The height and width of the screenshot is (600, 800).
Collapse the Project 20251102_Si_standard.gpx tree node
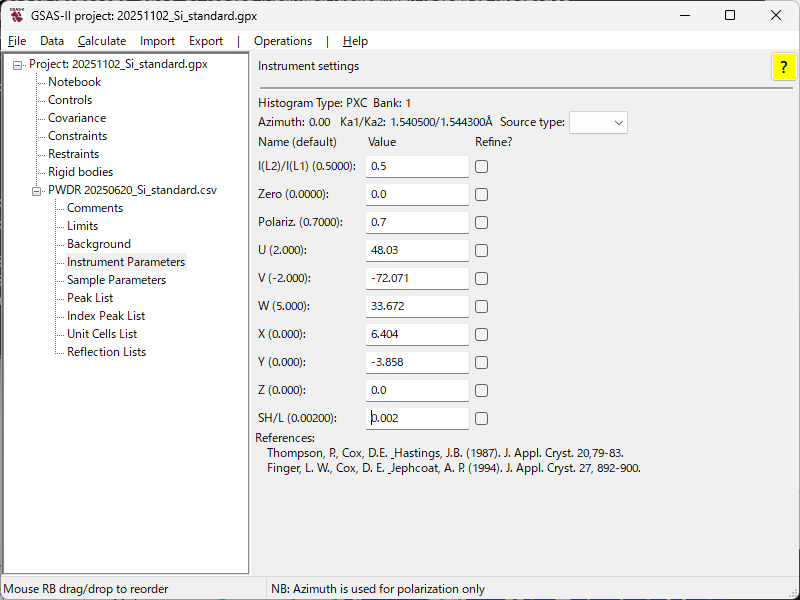[18, 65]
